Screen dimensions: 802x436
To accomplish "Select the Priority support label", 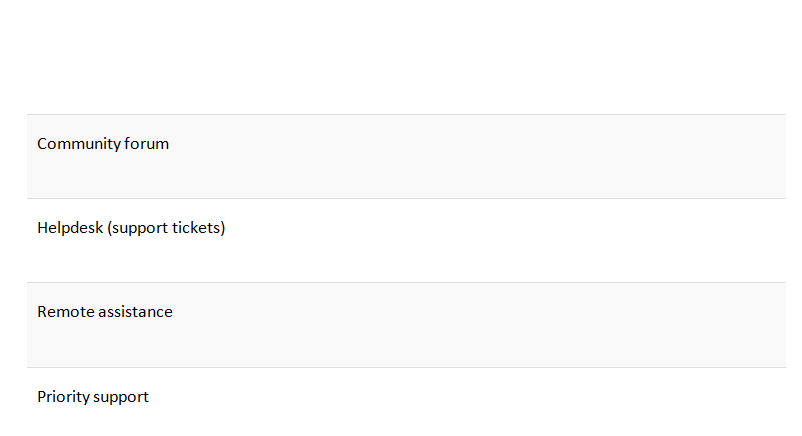I will tap(93, 397).
